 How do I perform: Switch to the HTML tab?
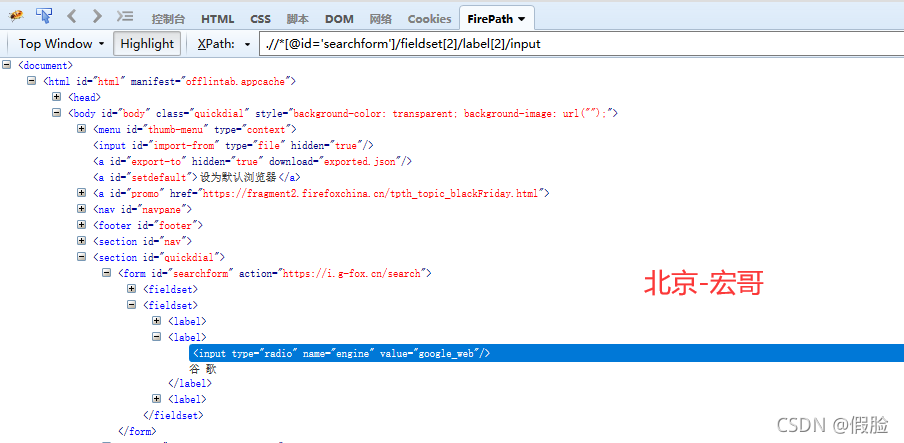click(x=217, y=19)
